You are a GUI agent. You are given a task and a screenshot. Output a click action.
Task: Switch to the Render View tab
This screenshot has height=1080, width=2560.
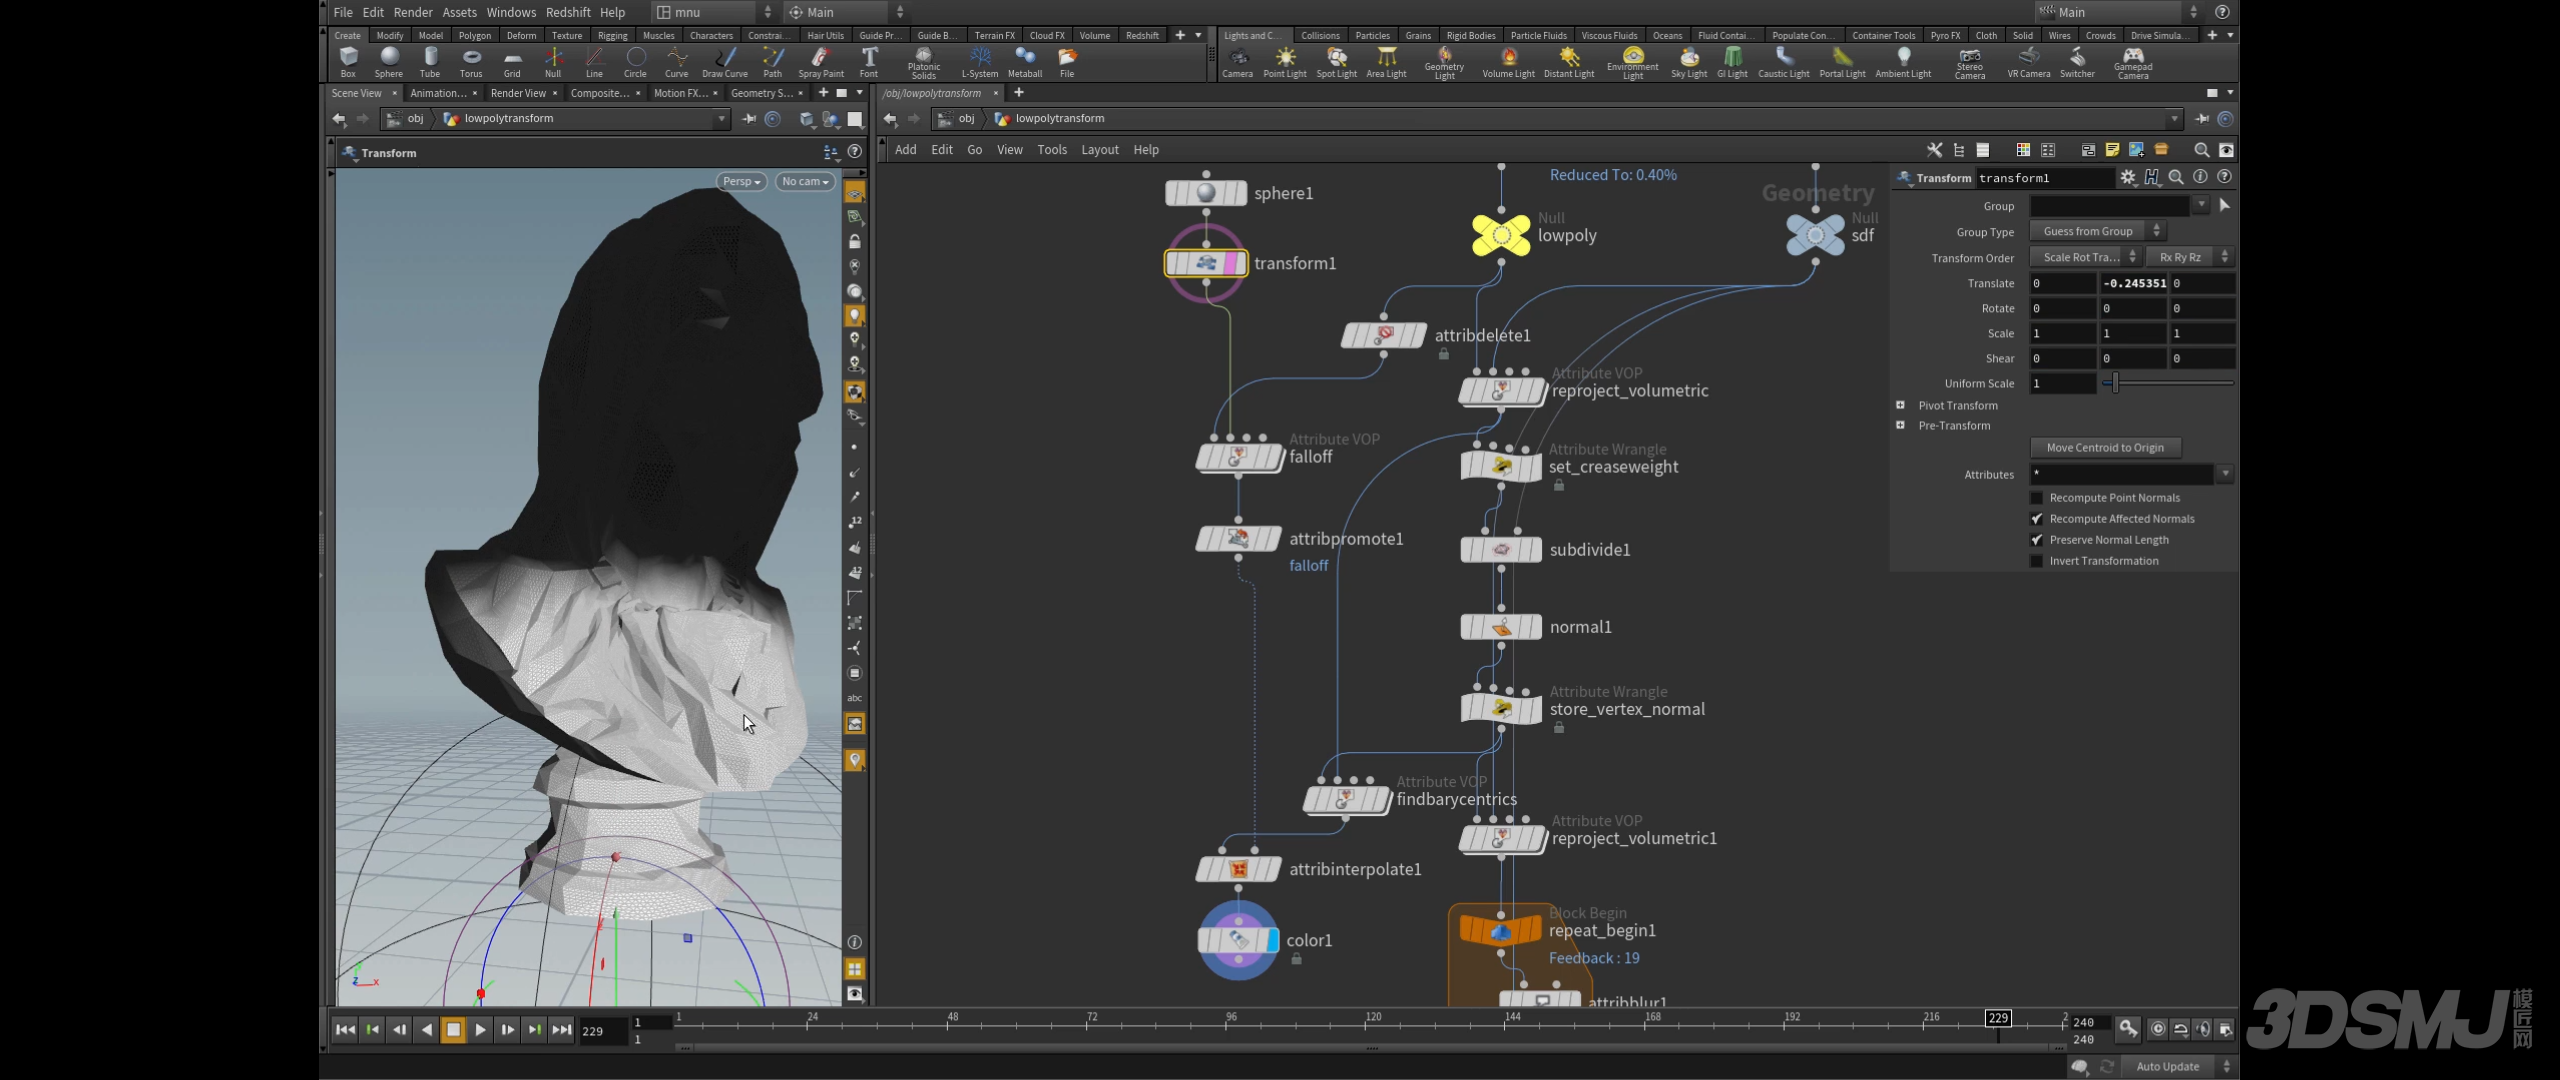[x=518, y=93]
